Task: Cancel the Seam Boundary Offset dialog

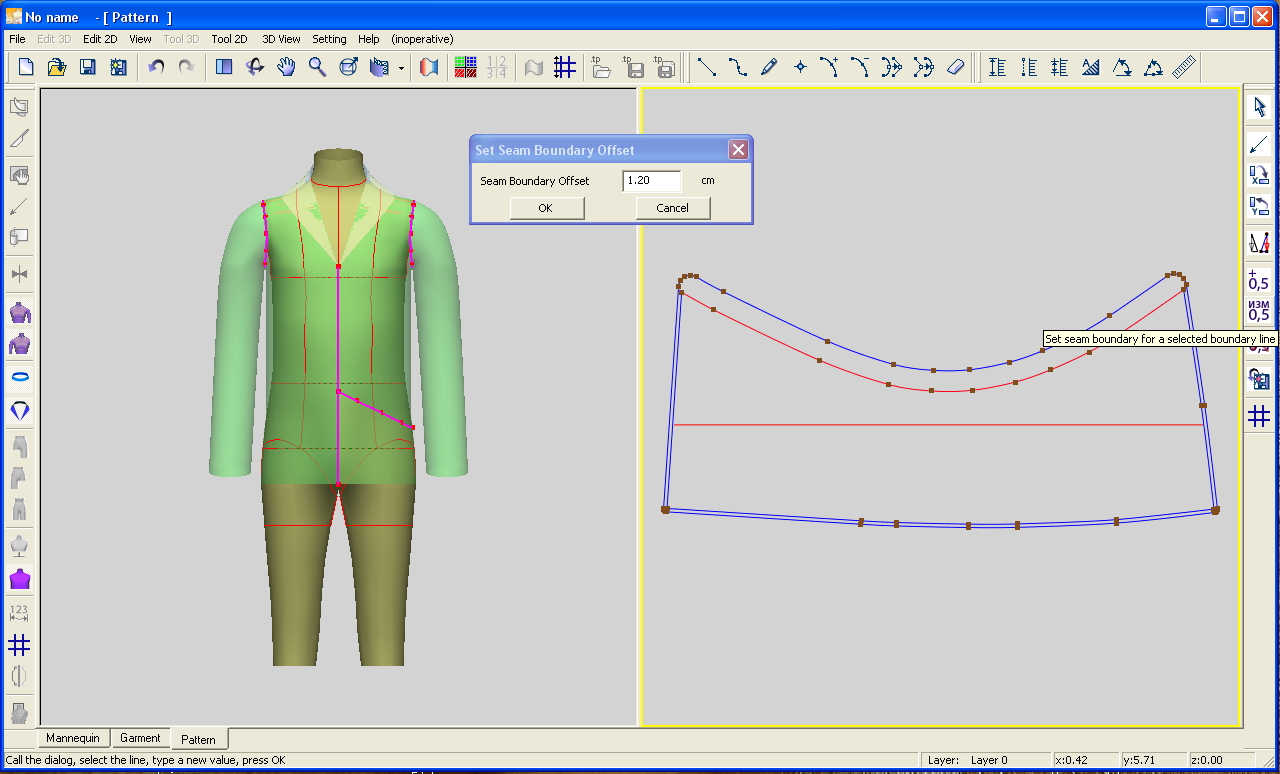Action: [x=673, y=208]
